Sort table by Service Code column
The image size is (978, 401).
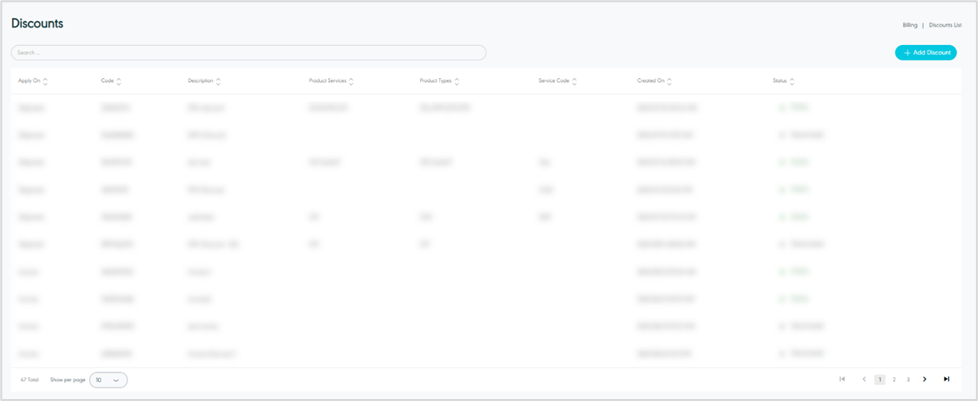pos(575,81)
